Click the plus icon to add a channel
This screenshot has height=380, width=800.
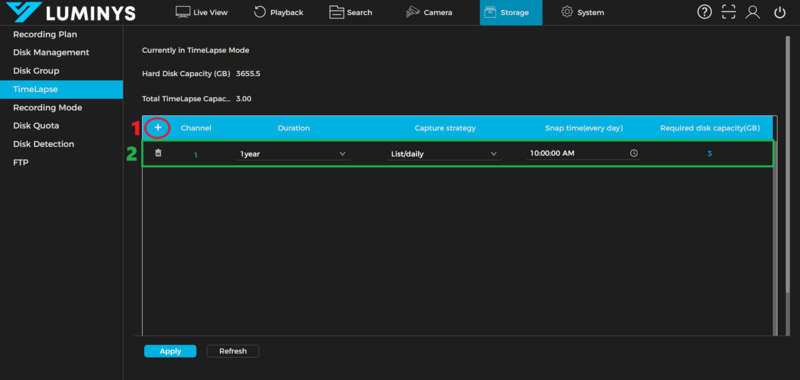tap(158, 128)
